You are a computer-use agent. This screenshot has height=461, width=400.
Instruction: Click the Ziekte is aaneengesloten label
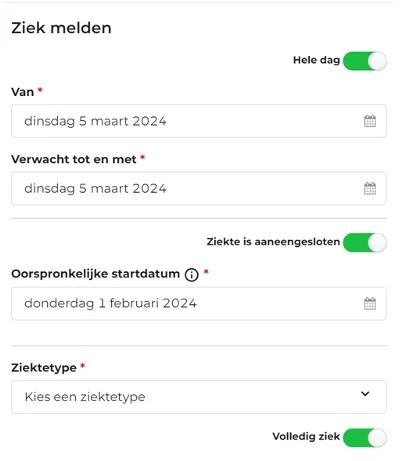point(273,242)
